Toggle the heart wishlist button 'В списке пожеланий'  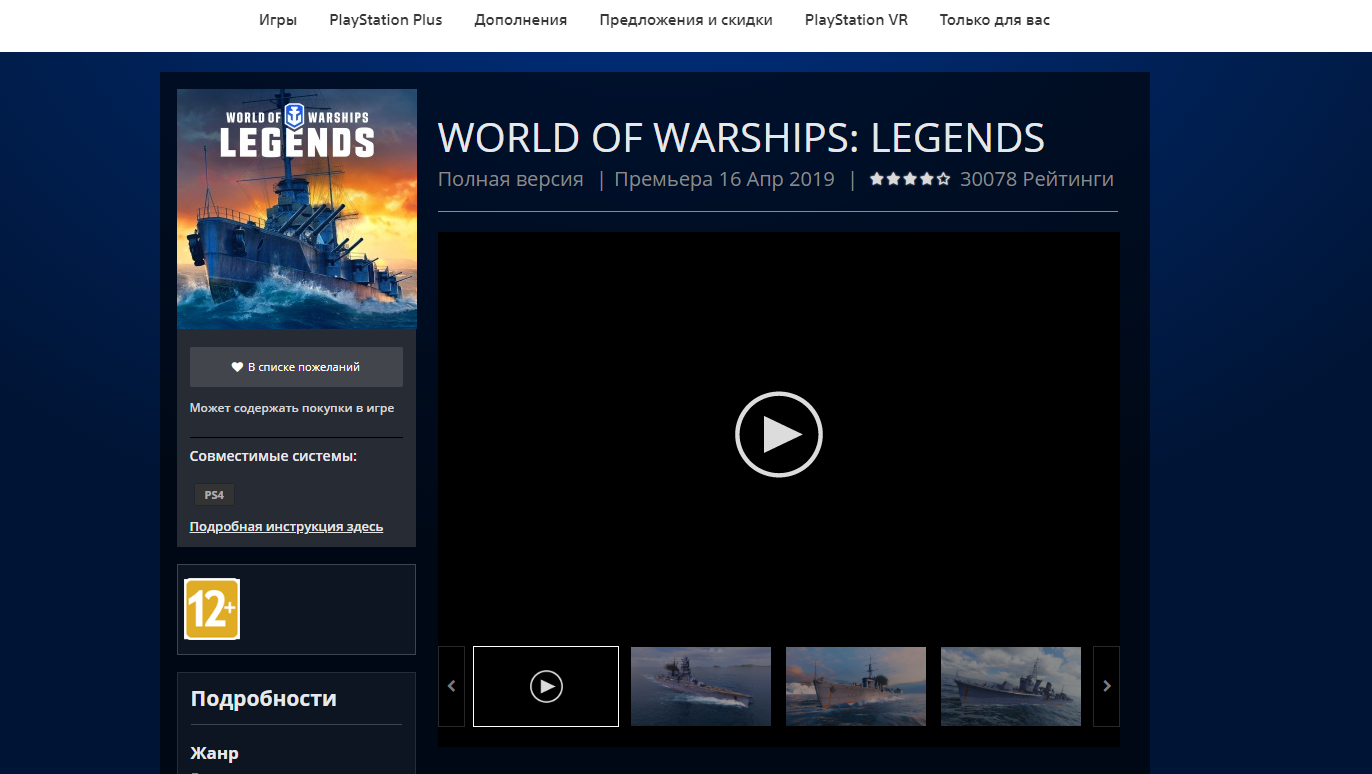[x=296, y=367]
